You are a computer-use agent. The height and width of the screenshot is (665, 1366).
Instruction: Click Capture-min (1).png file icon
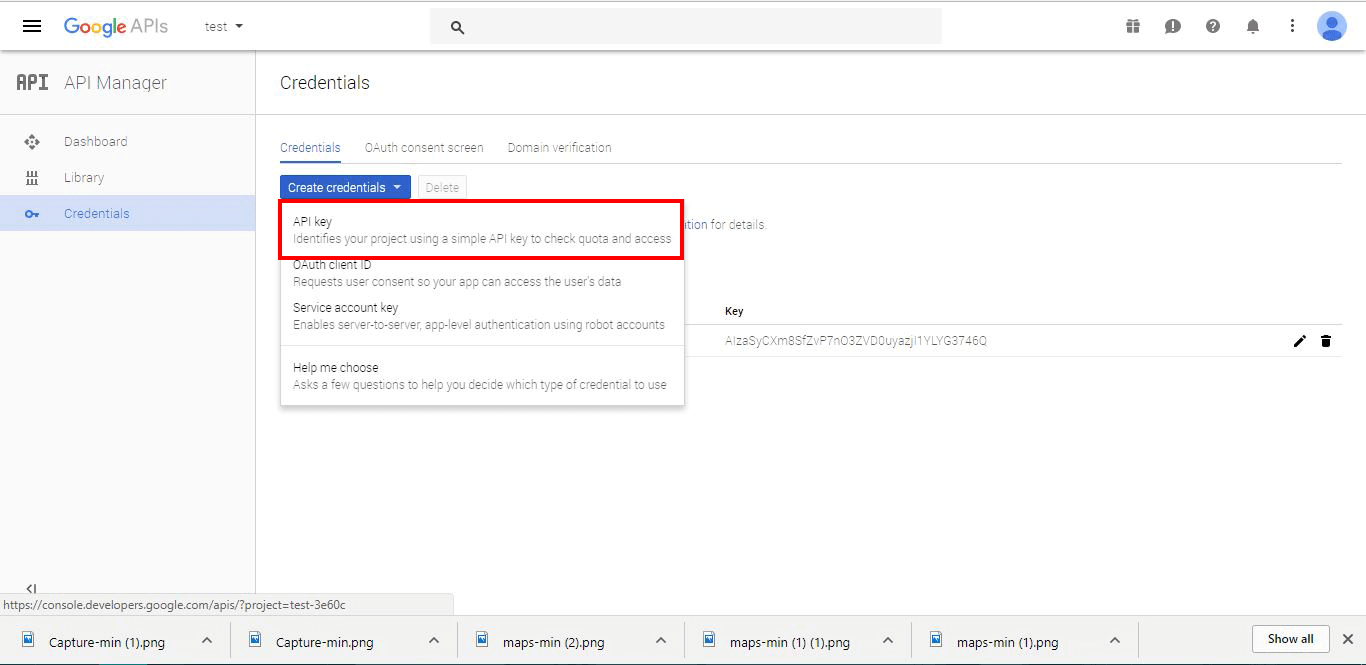coord(29,639)
